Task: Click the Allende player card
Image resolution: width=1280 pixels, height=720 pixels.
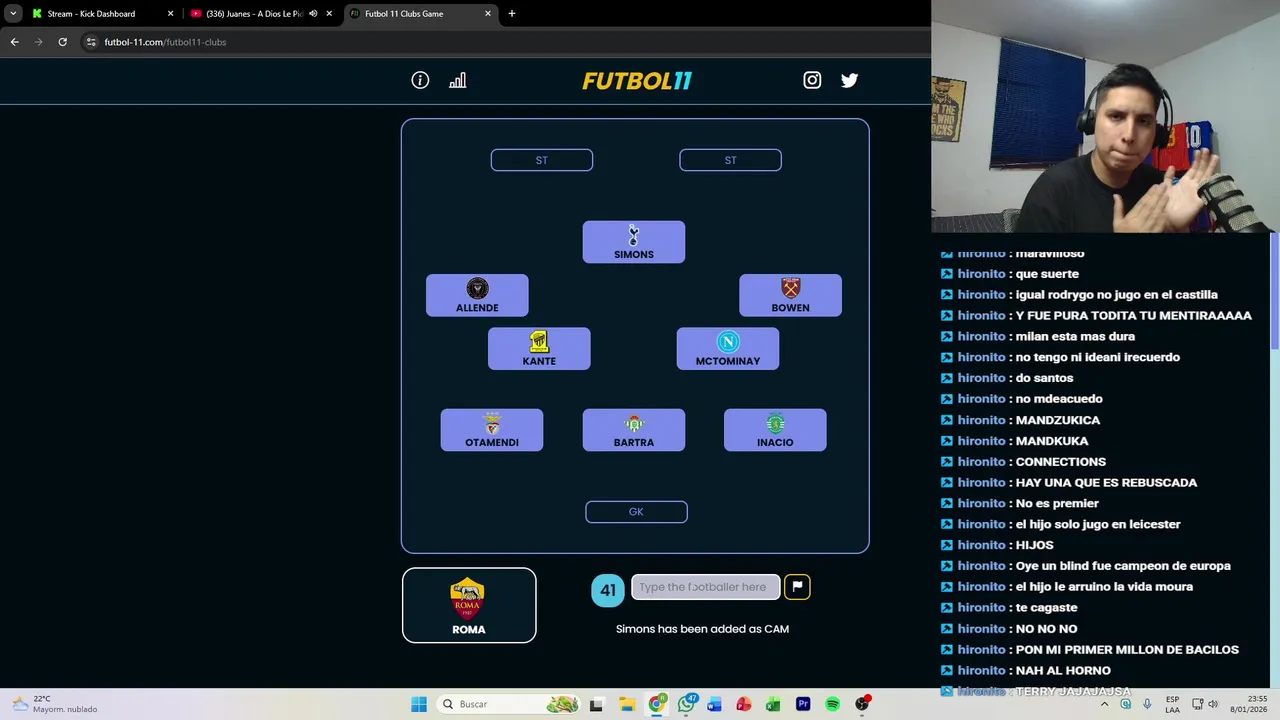Action: click(x=477, y=295)
